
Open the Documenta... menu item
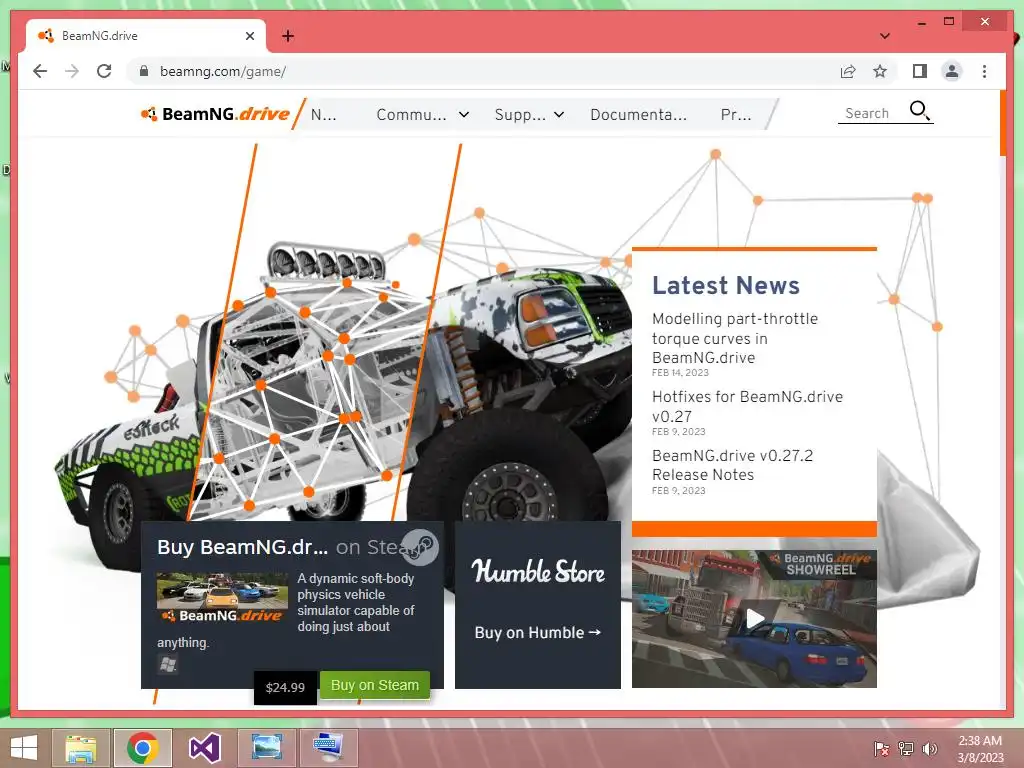638,115
